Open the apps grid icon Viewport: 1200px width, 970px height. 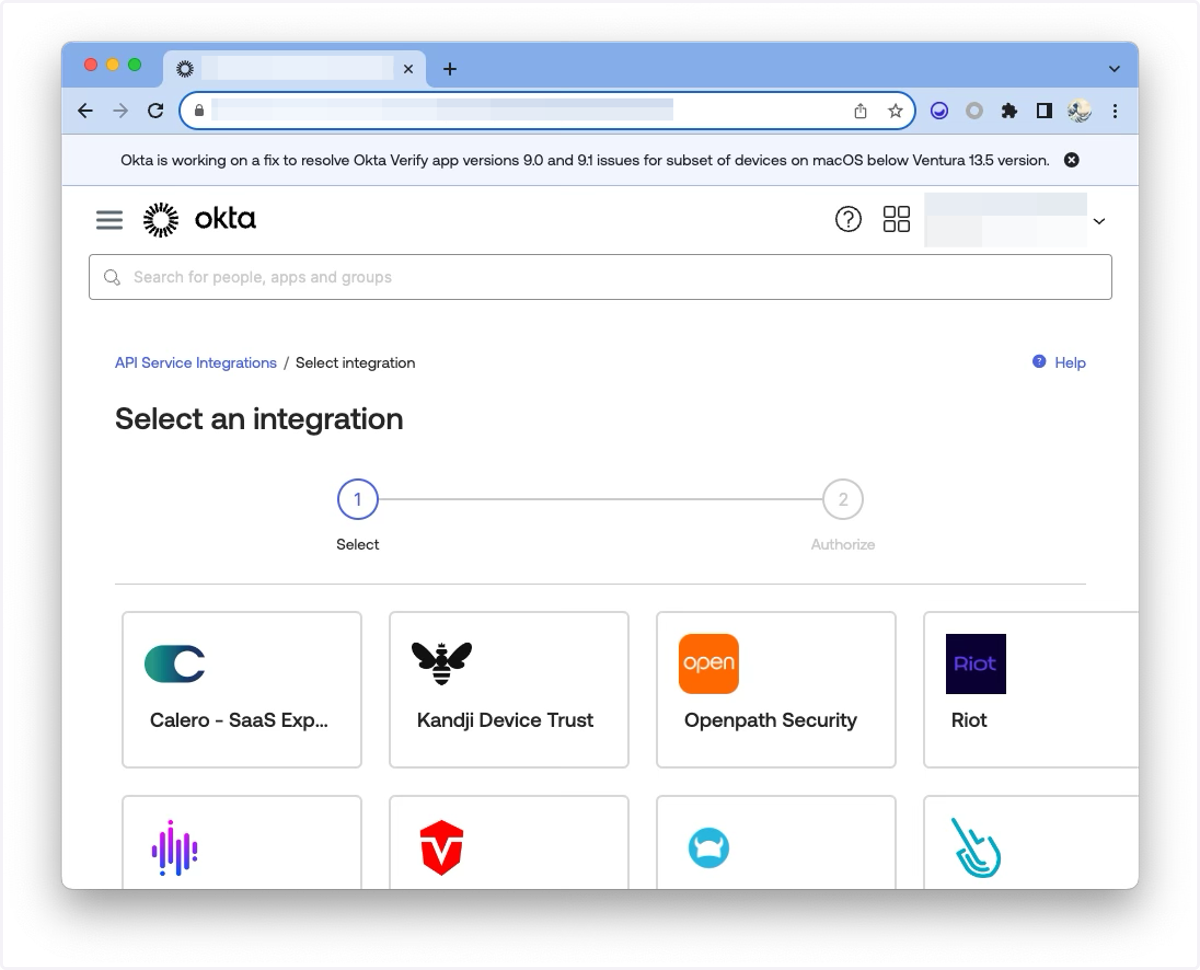pos(897,219)
